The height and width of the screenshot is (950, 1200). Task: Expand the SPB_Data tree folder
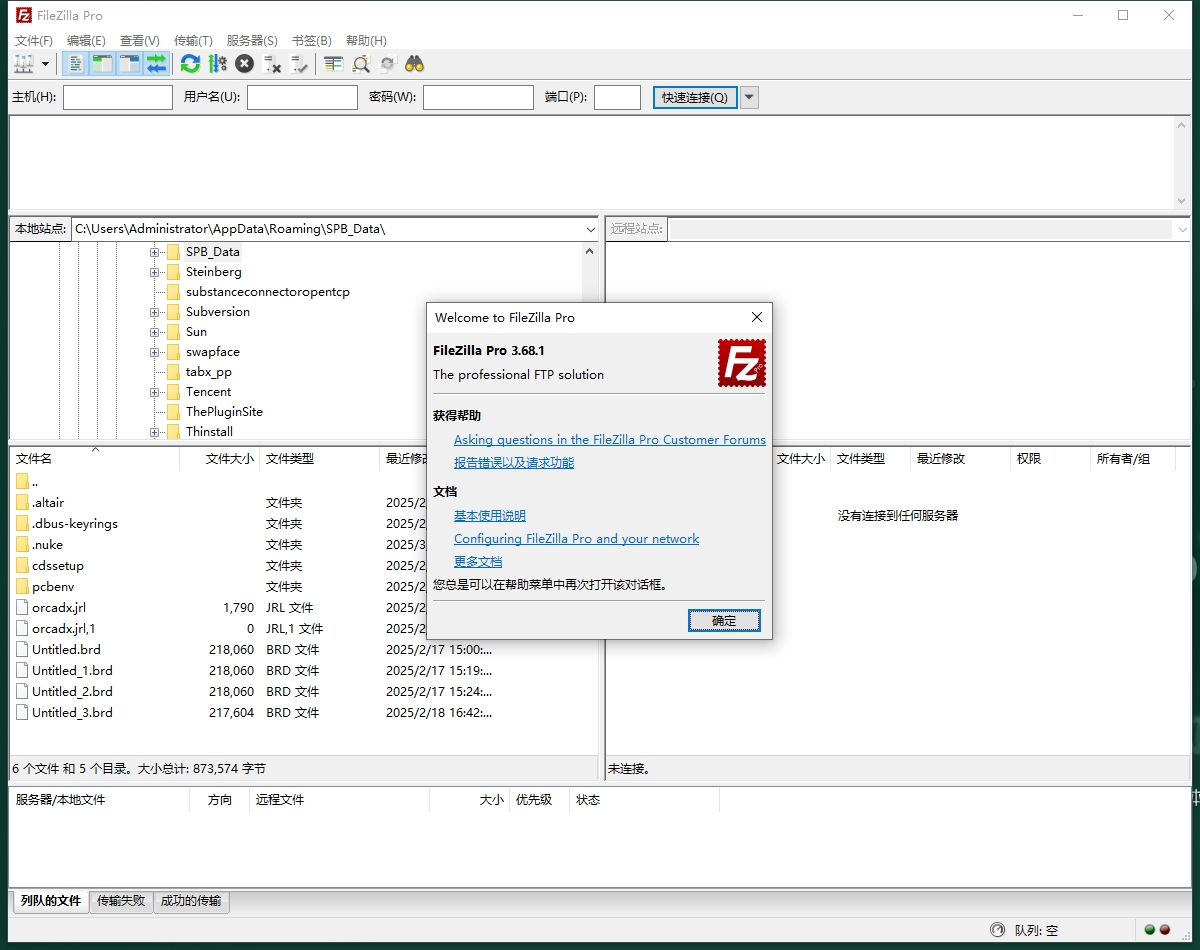155,252
